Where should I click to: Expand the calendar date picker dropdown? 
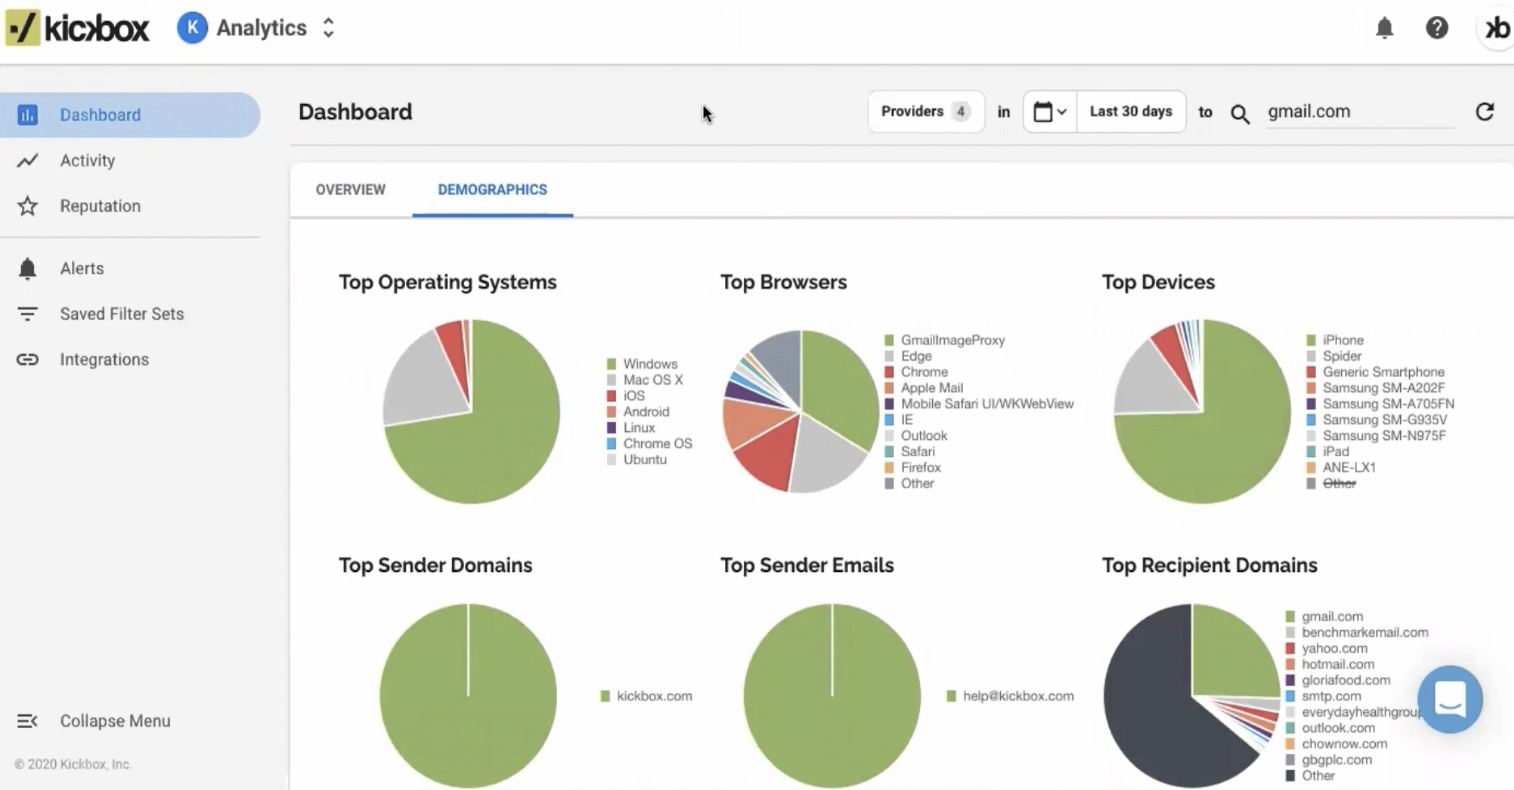1050,112
